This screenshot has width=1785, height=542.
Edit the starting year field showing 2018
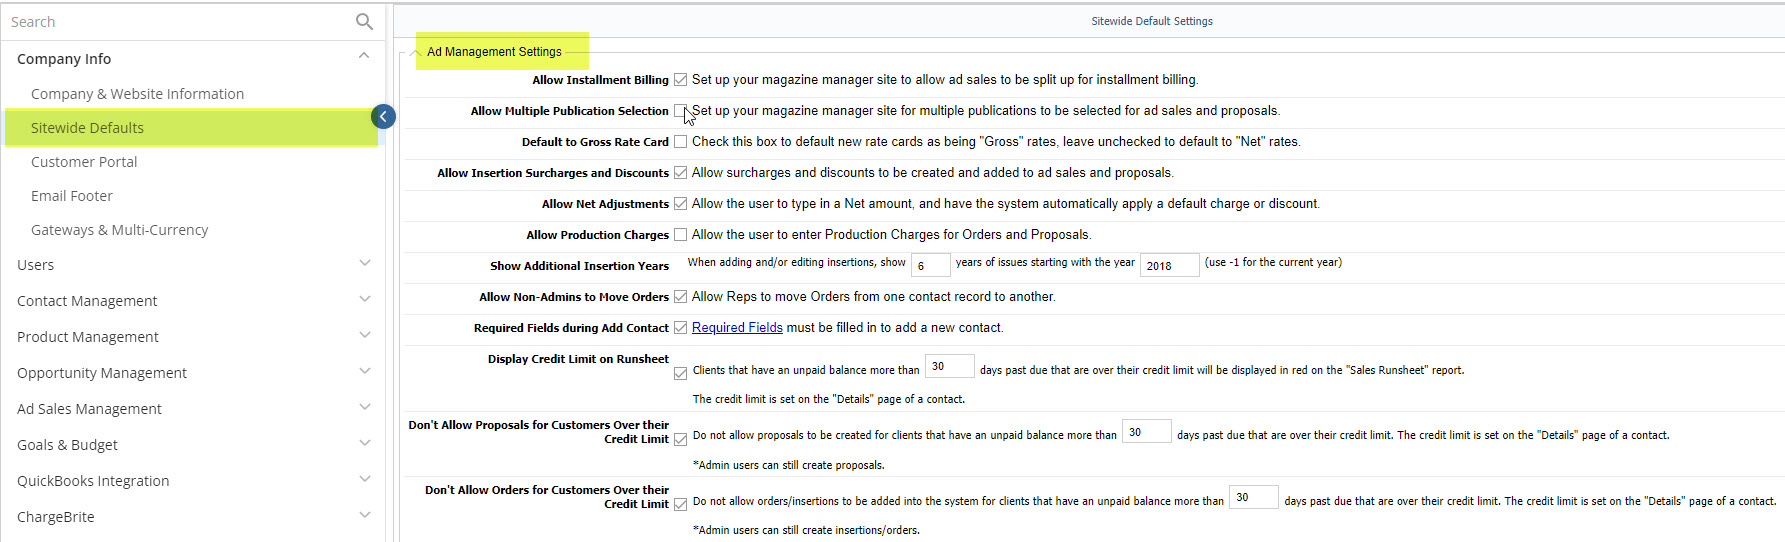(1169, 265)
